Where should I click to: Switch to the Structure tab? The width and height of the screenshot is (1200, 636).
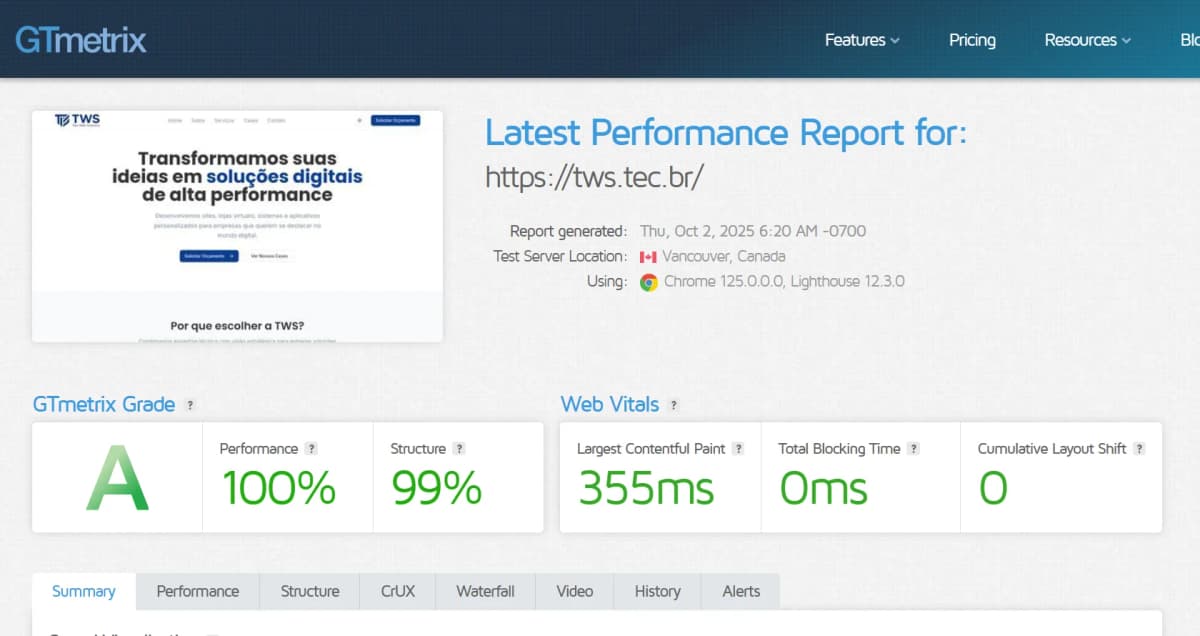click(310, 591)
